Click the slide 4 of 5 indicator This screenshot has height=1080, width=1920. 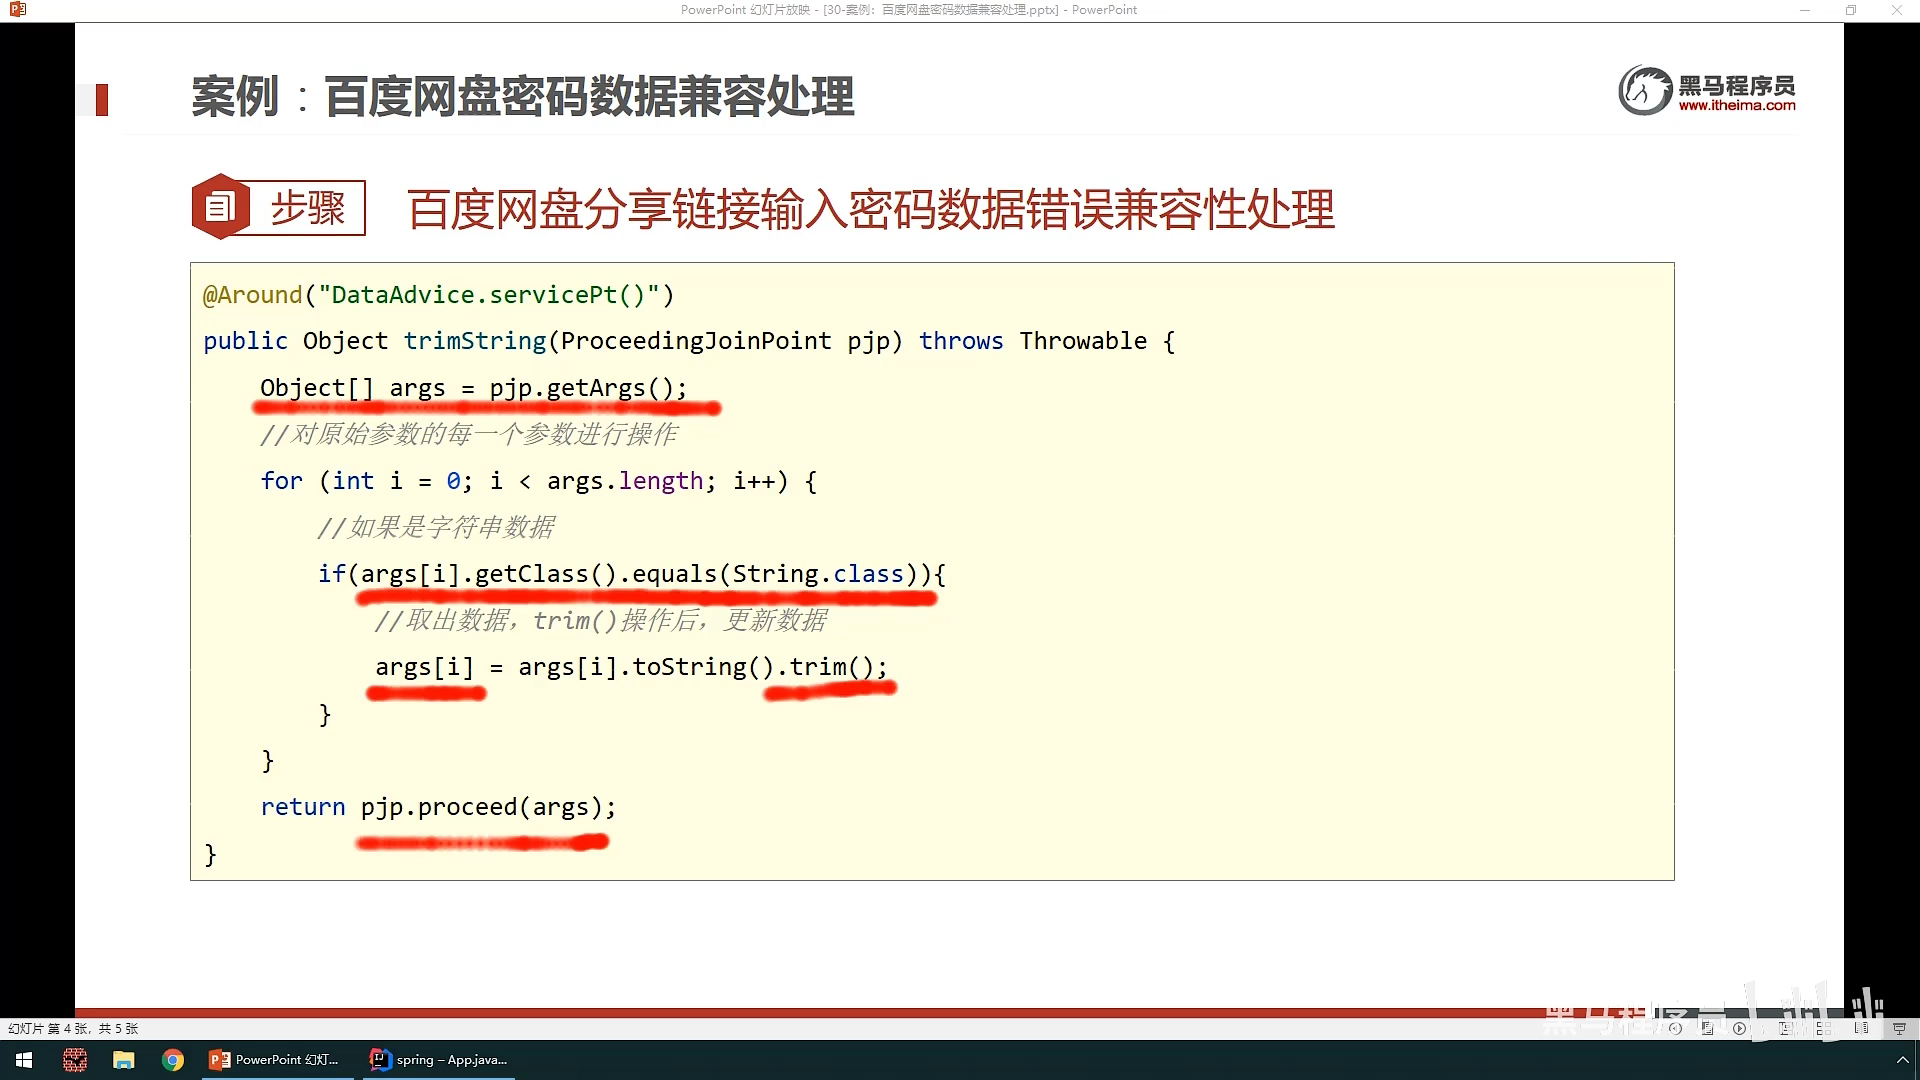click(73, 1028)
